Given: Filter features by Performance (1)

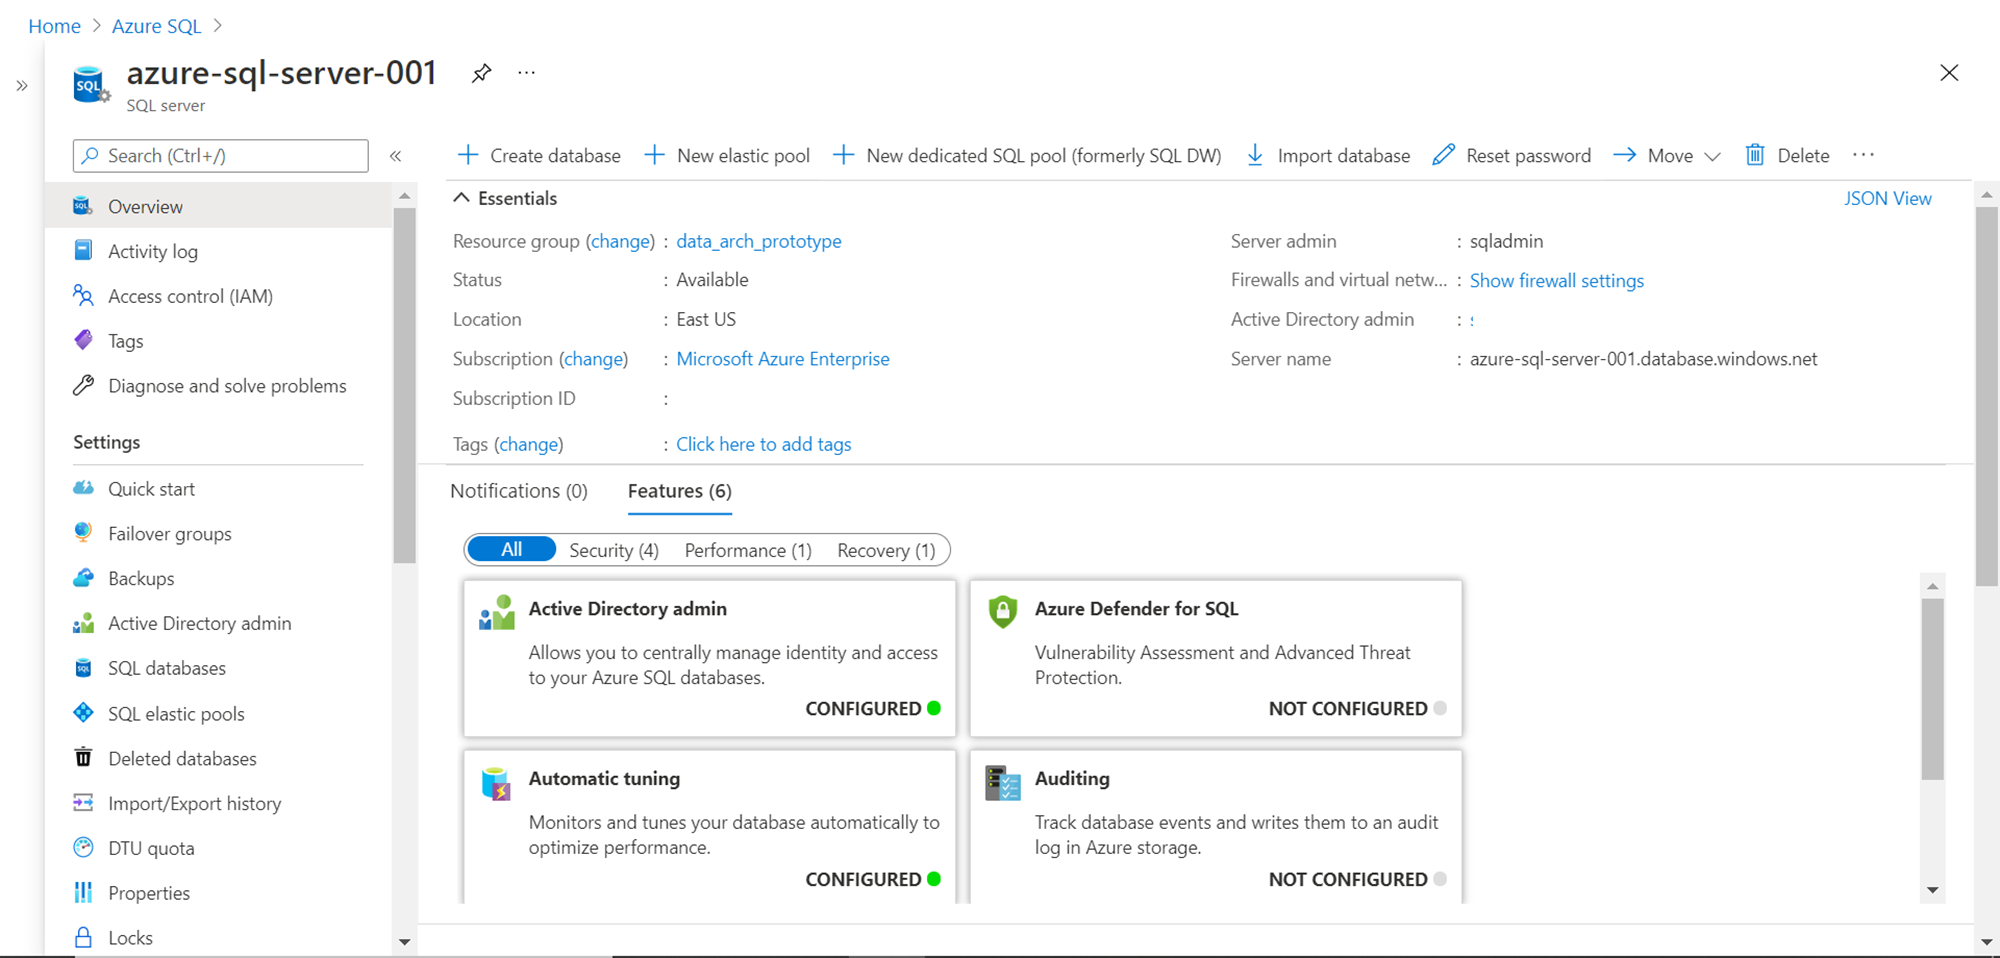Looking at the screenshot, I should tap(748, 550).
